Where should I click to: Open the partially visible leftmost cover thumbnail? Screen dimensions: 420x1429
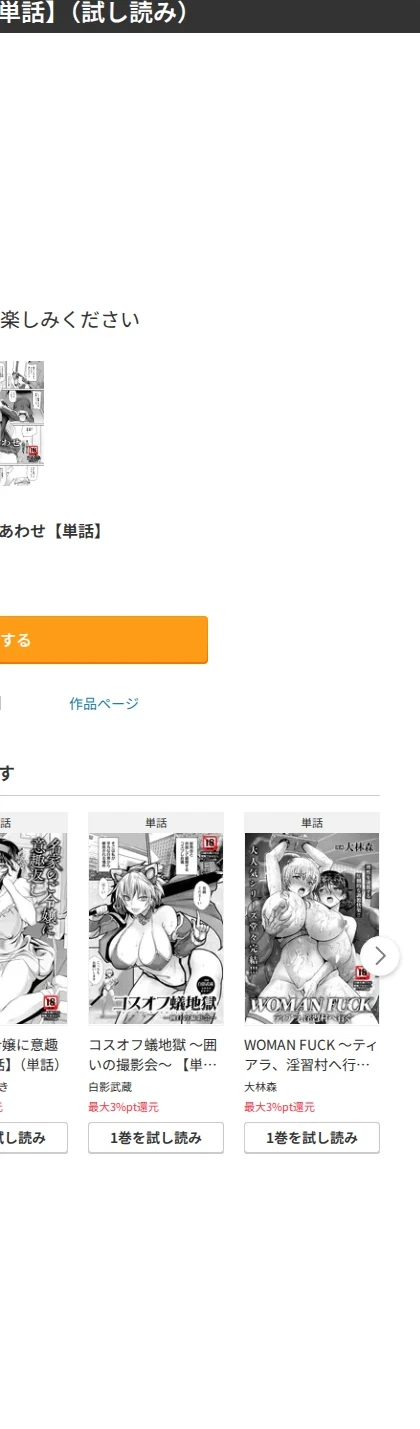click(x=34, y=929)
